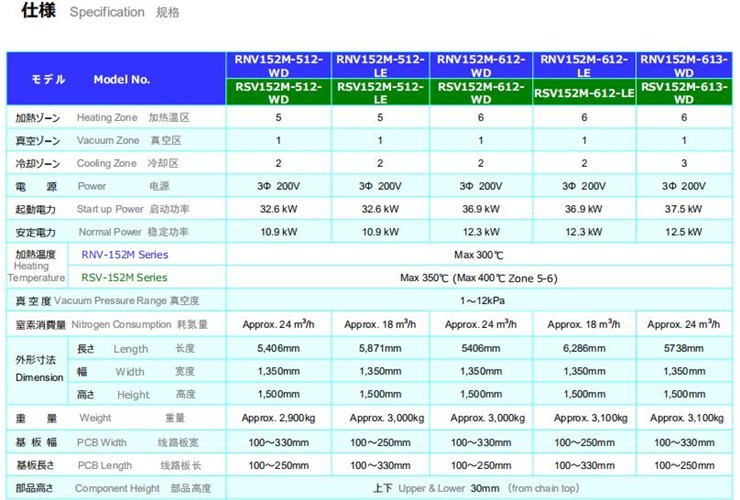The width and height of the screenshot is (740, 500).
Task: Select Approx. 3,100kg weight for RNV152M-613-WD
Action: (x=687, y=418)
